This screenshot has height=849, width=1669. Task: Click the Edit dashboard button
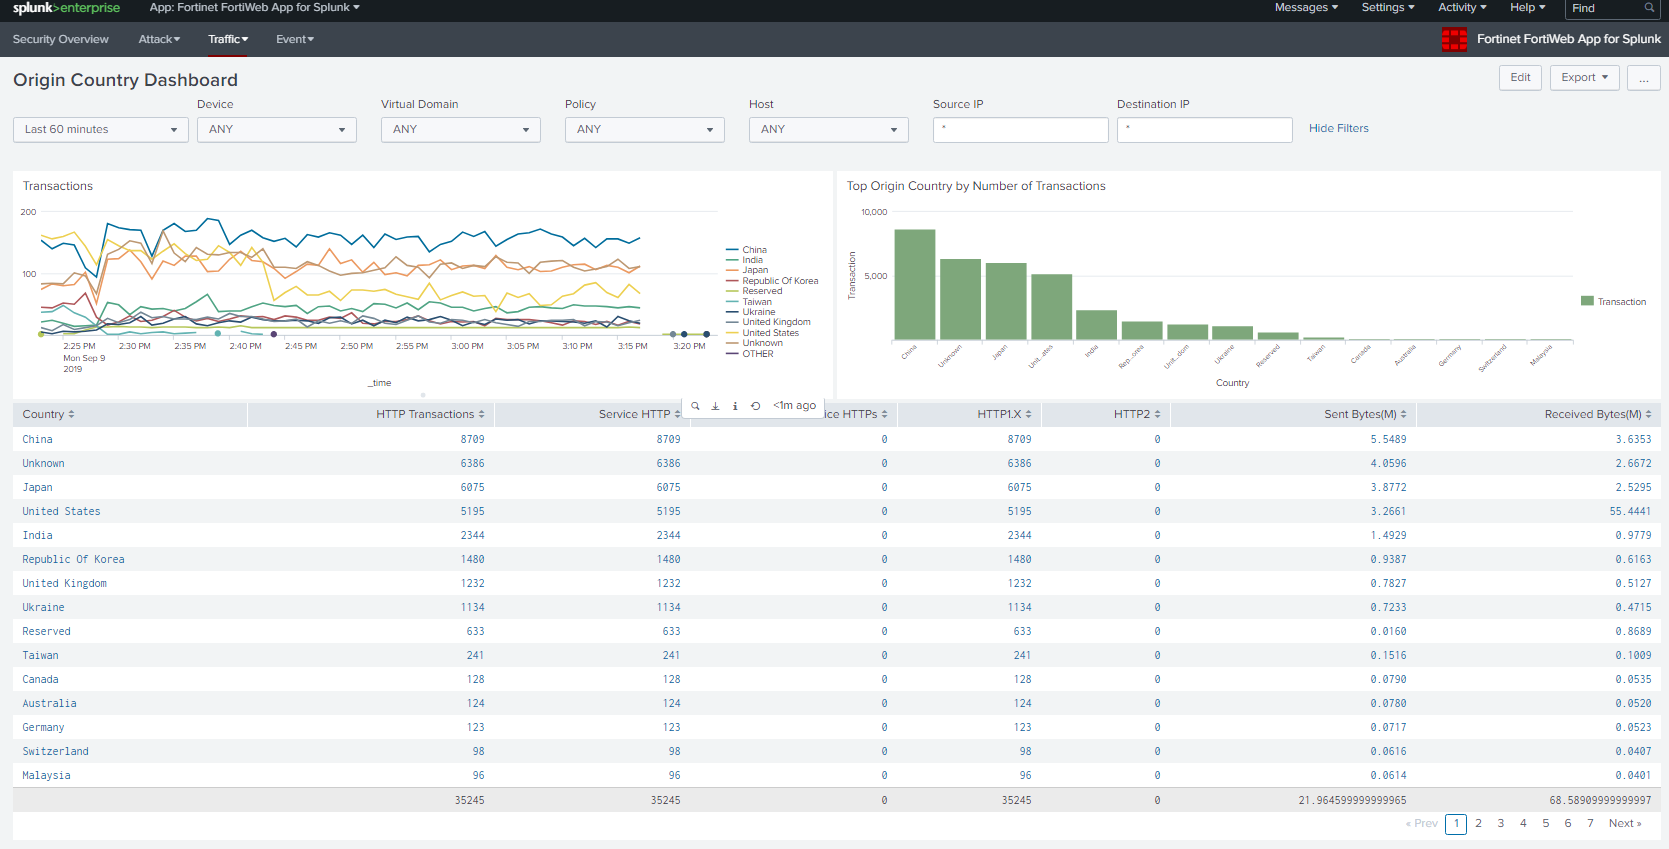pyautogui.click(x=1520, y=78)
